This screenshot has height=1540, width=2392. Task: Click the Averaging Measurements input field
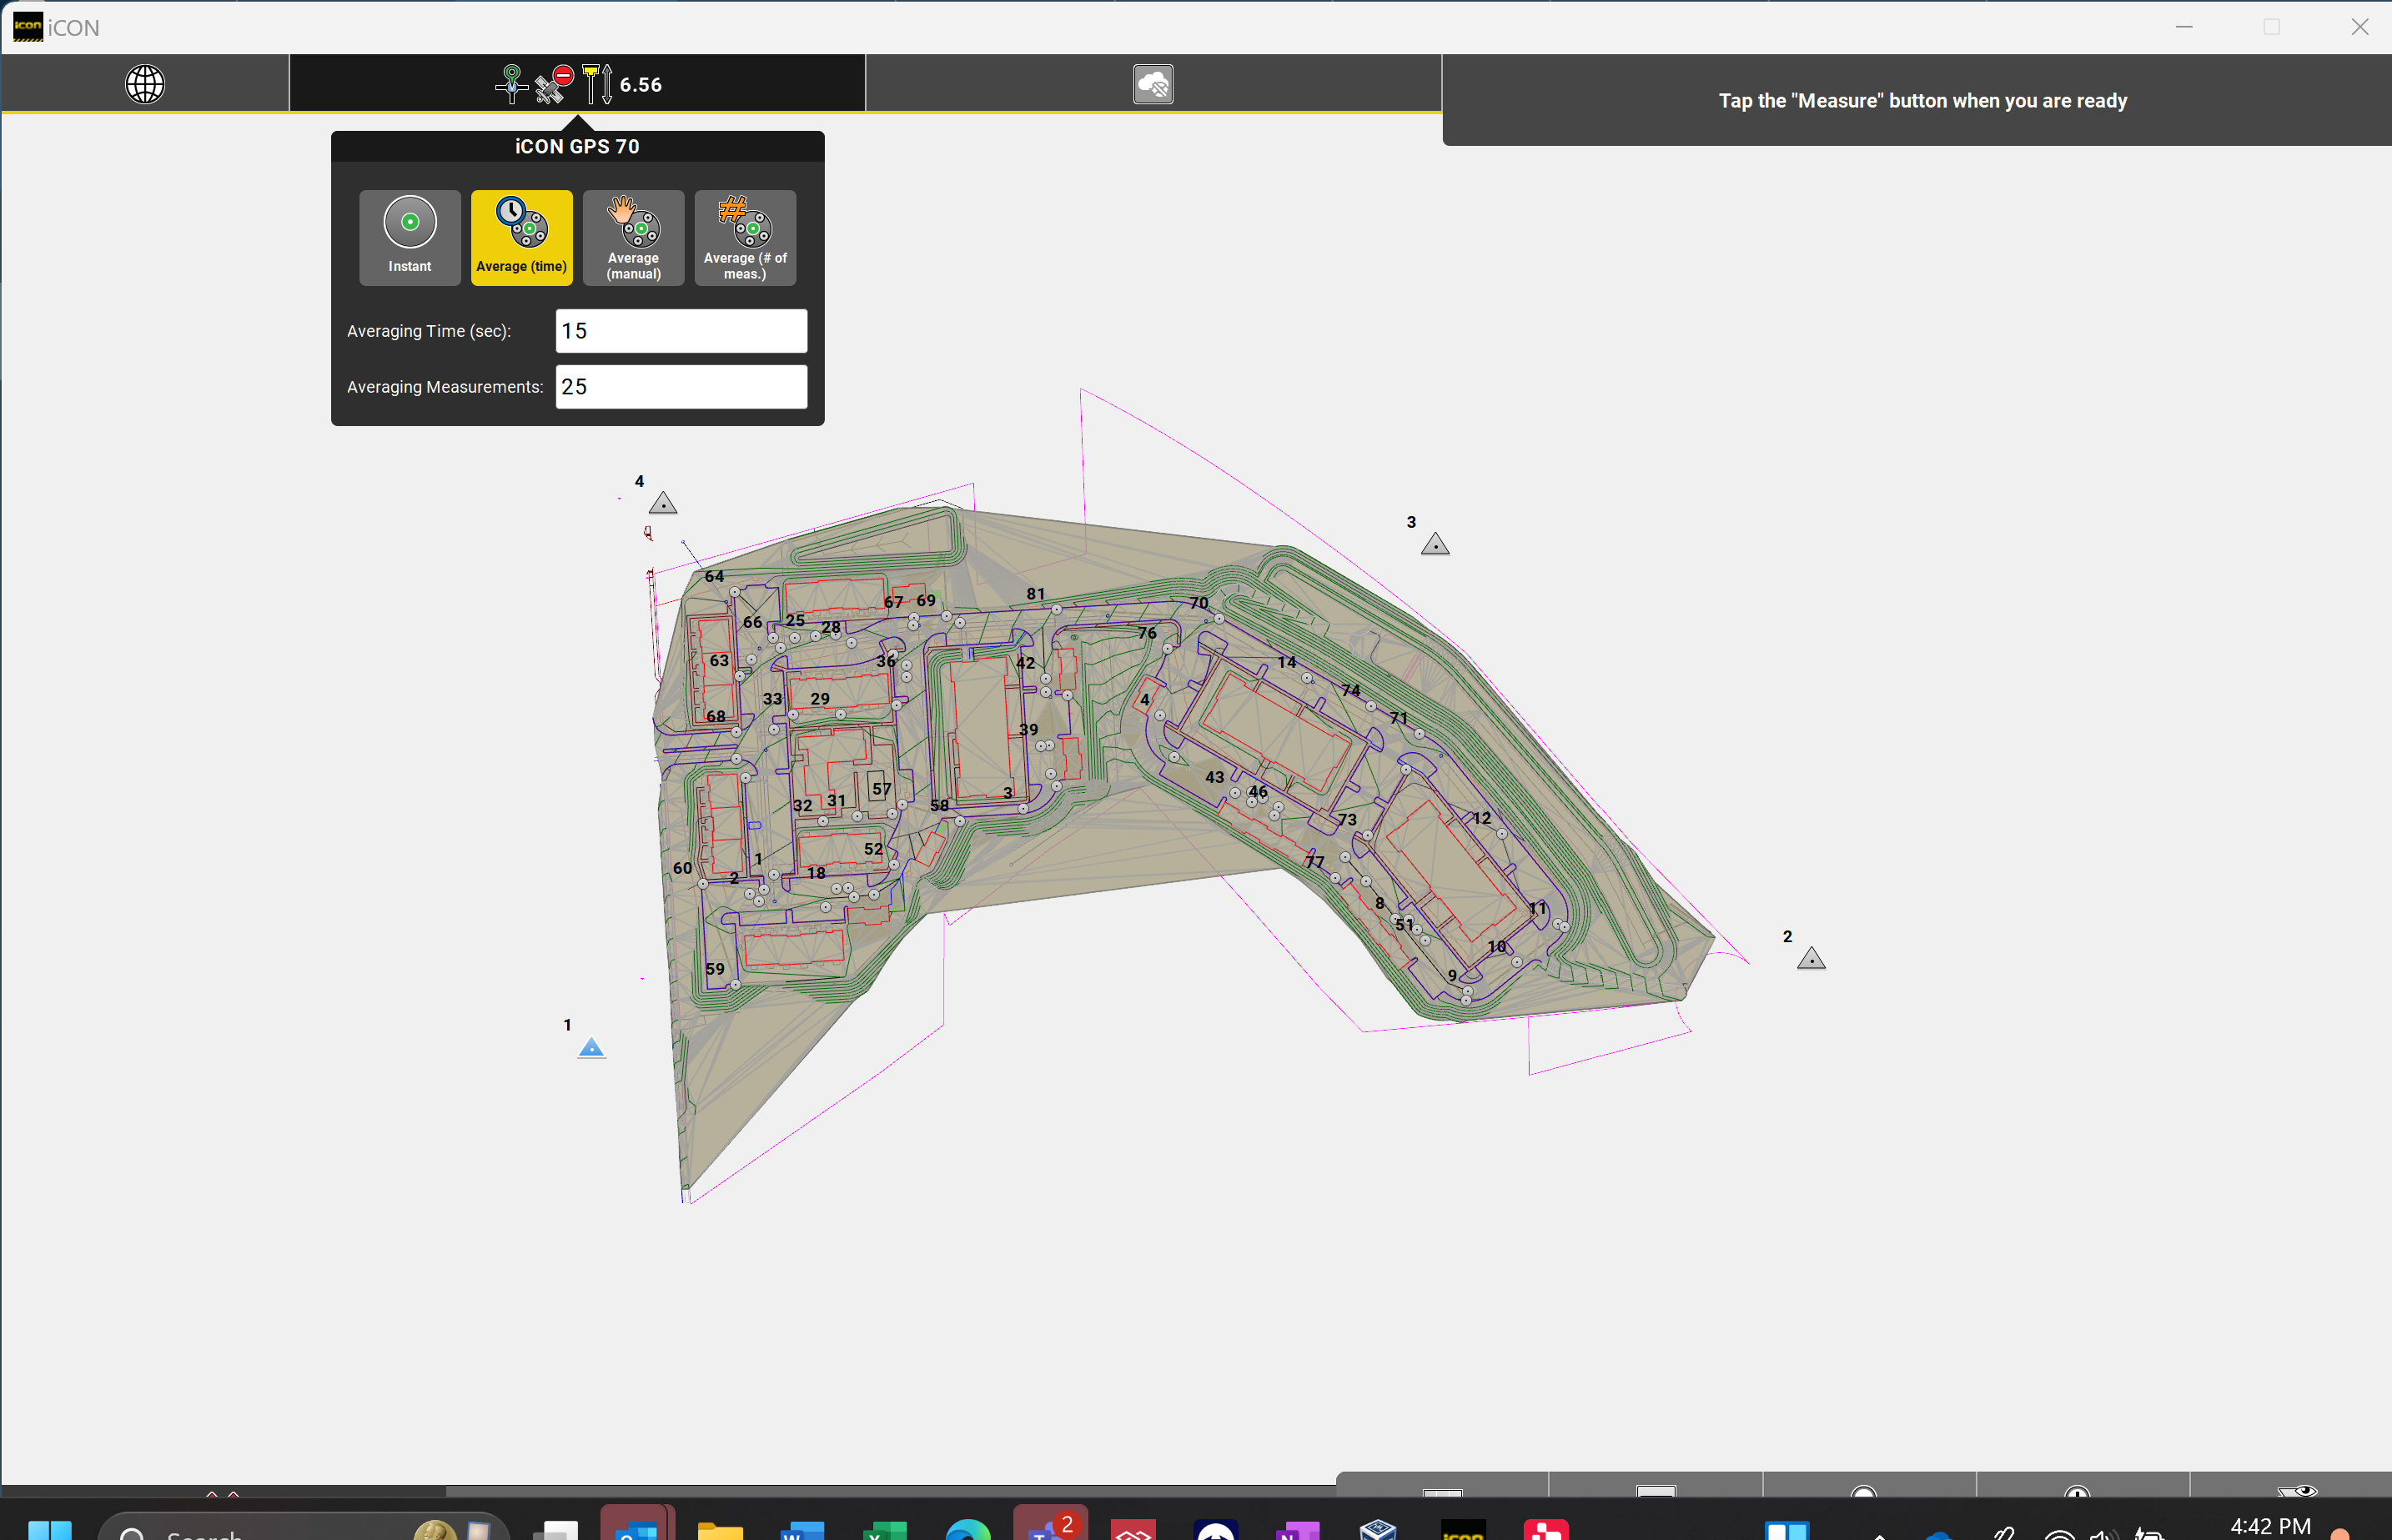(681, 387)
